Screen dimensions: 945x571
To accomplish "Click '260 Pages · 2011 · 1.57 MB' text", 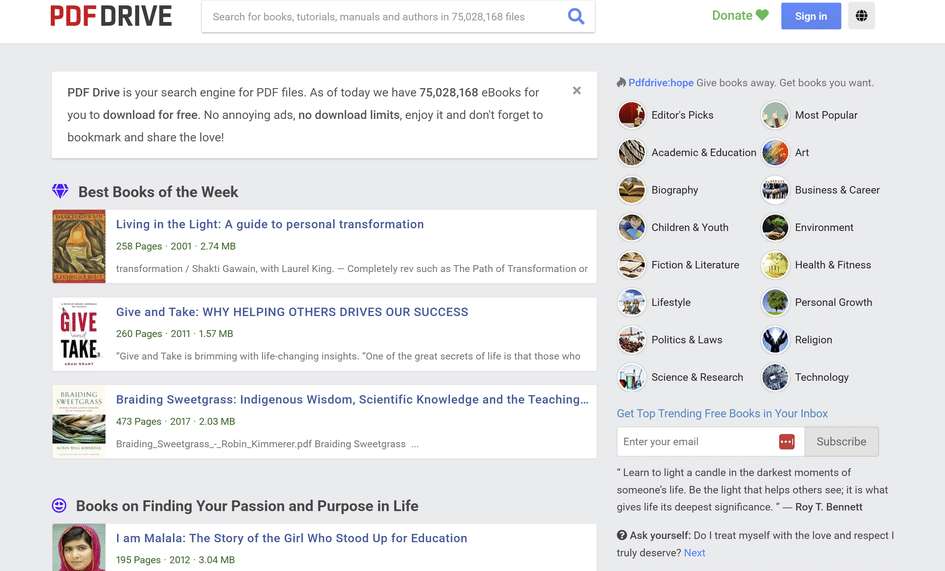I will click(x=174, y=333).
